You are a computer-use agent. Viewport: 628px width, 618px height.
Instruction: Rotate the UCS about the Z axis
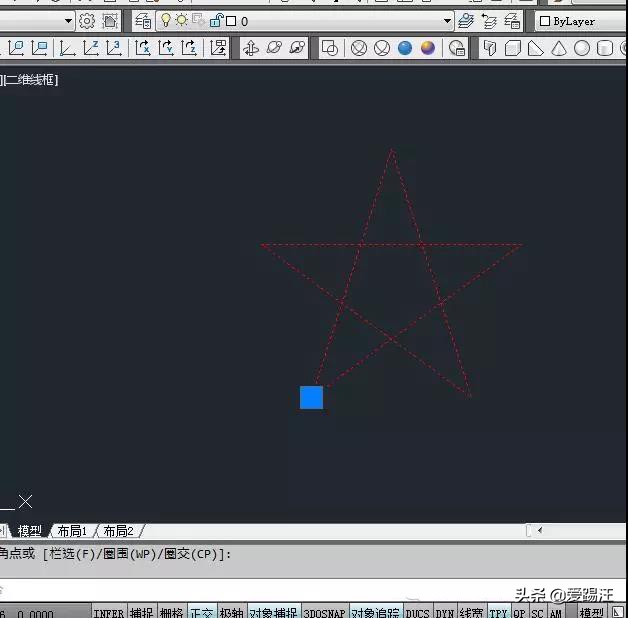point(189,48)
